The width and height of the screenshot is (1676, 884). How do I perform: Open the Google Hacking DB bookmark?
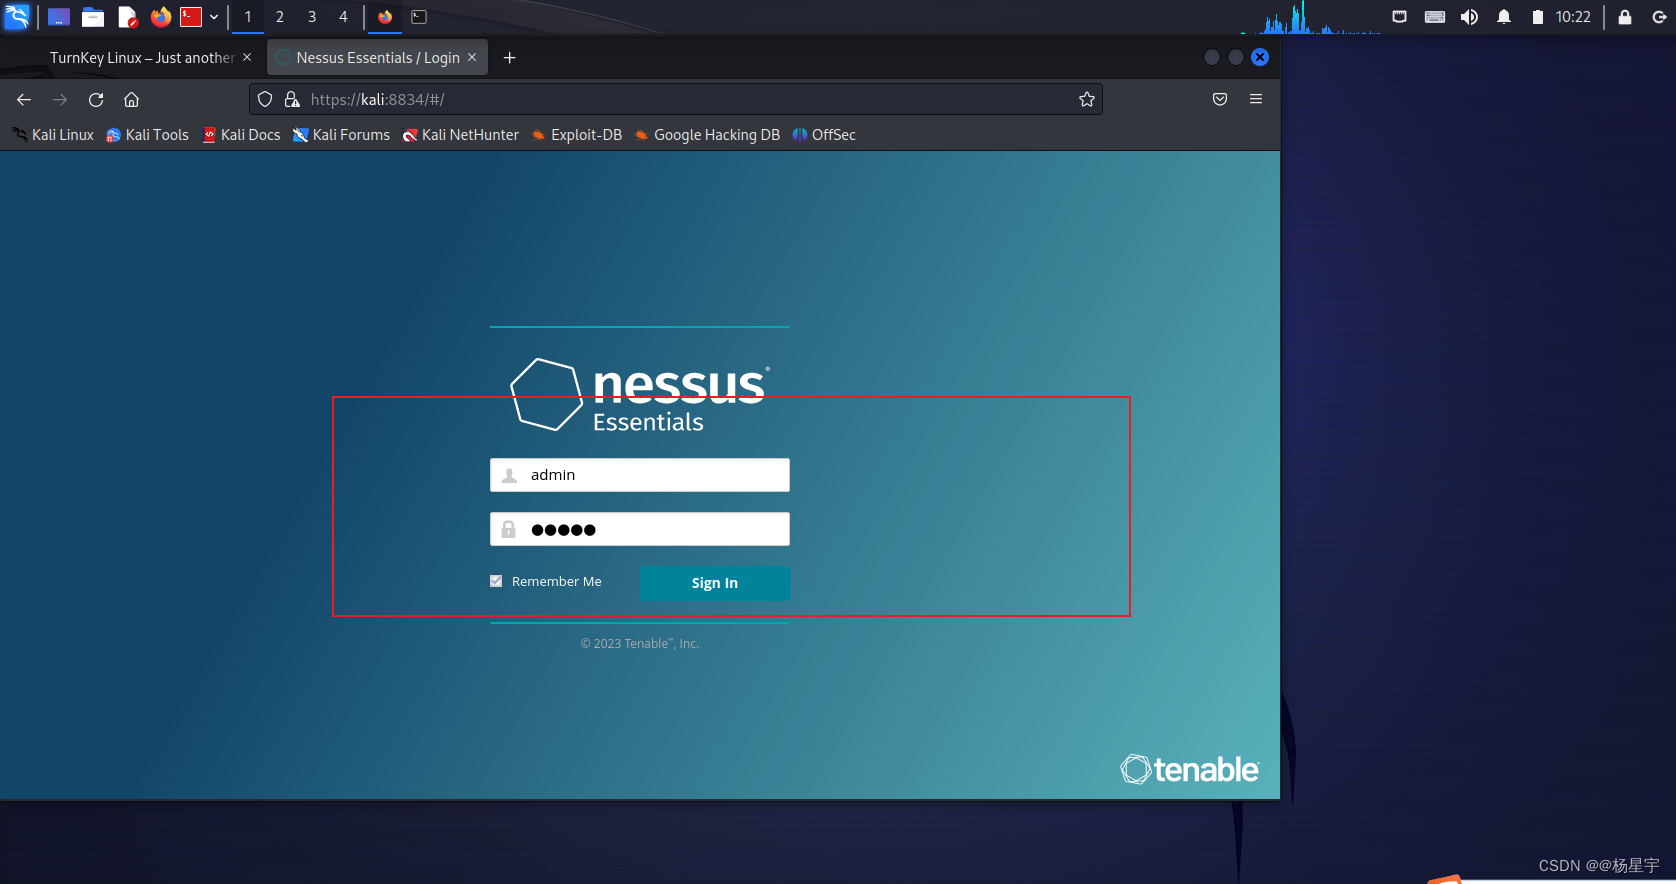(x=707, y=135)
